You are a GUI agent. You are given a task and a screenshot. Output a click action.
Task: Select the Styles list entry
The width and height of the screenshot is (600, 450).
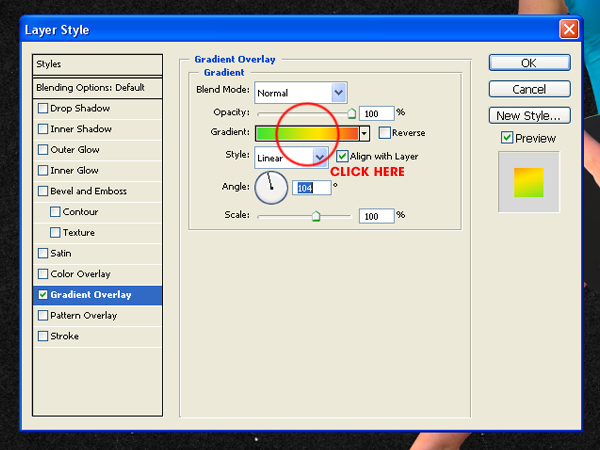98,64
